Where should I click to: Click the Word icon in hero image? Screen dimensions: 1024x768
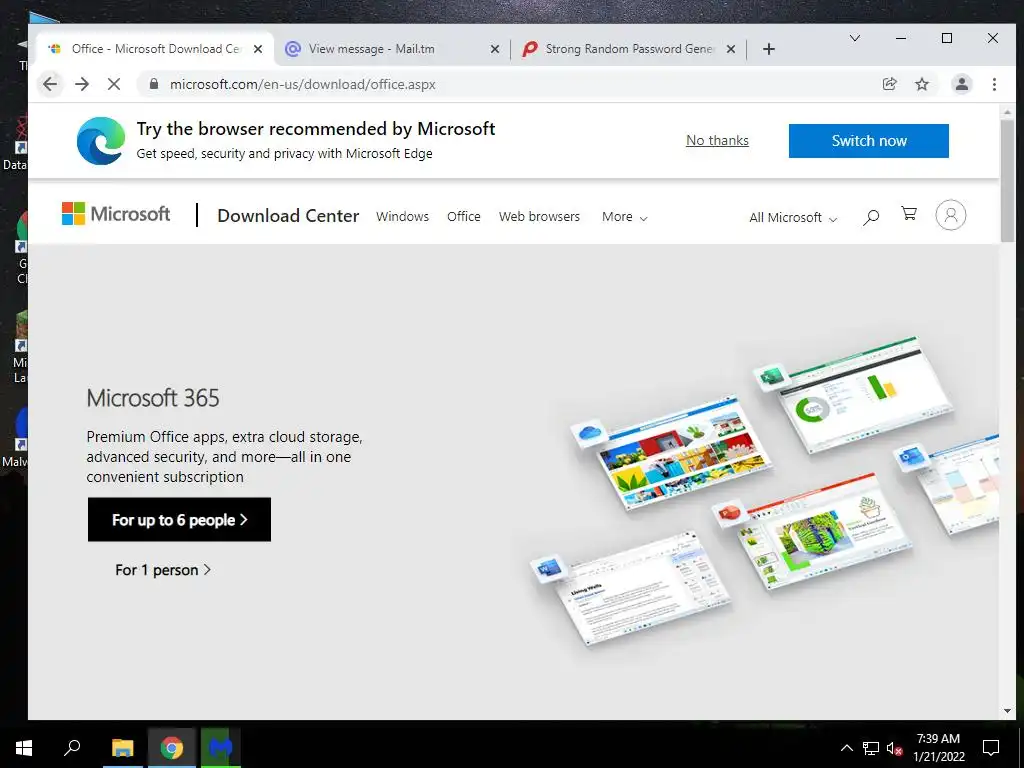549,569
